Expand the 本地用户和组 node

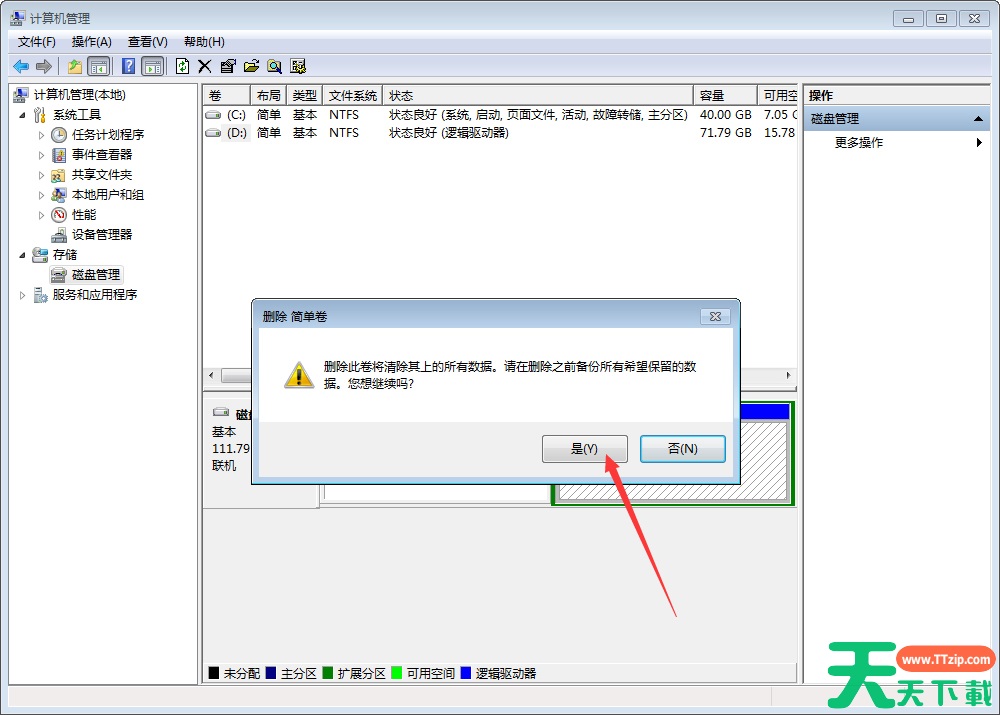click(x=41, y=195)
